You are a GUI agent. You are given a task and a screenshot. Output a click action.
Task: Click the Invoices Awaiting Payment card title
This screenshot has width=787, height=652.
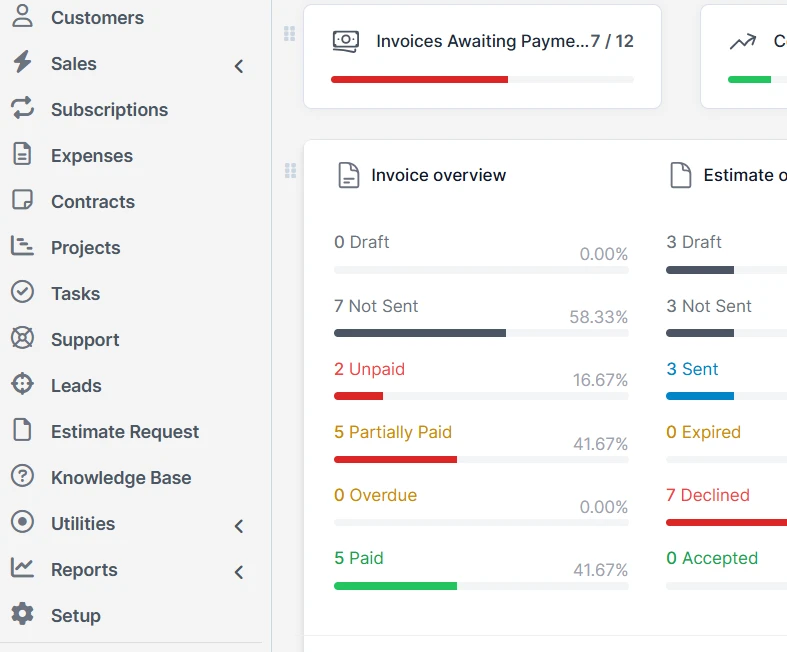pos(483,41)
